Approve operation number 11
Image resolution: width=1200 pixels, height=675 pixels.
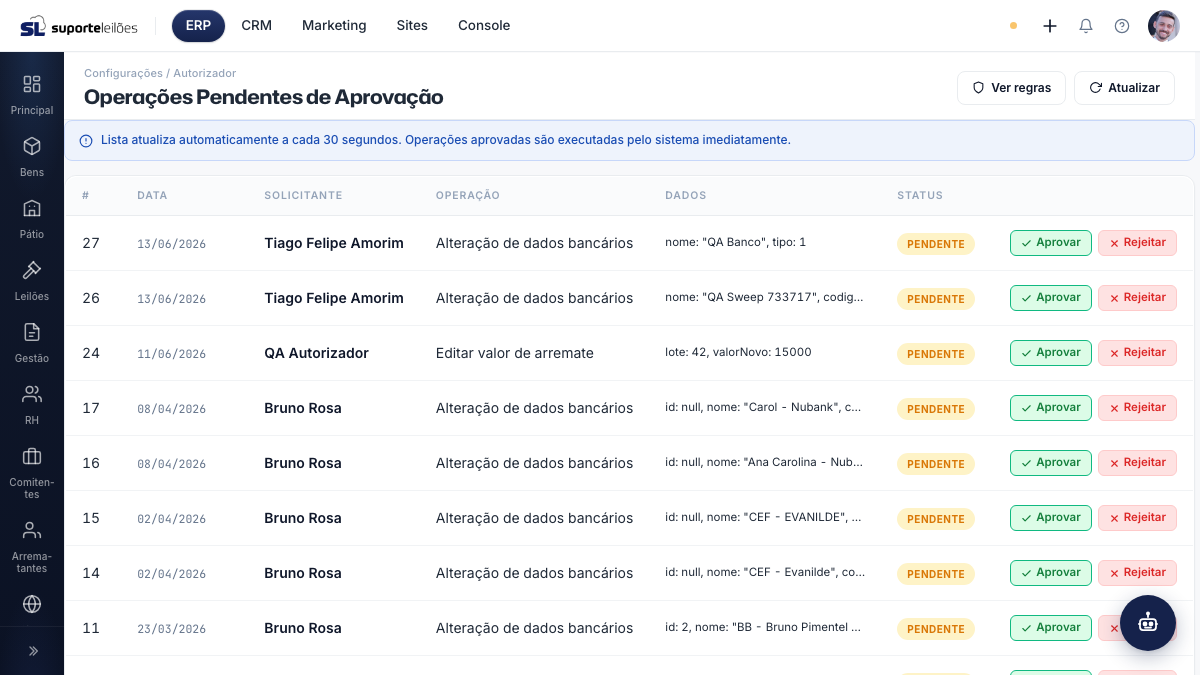pos(1051,628)
